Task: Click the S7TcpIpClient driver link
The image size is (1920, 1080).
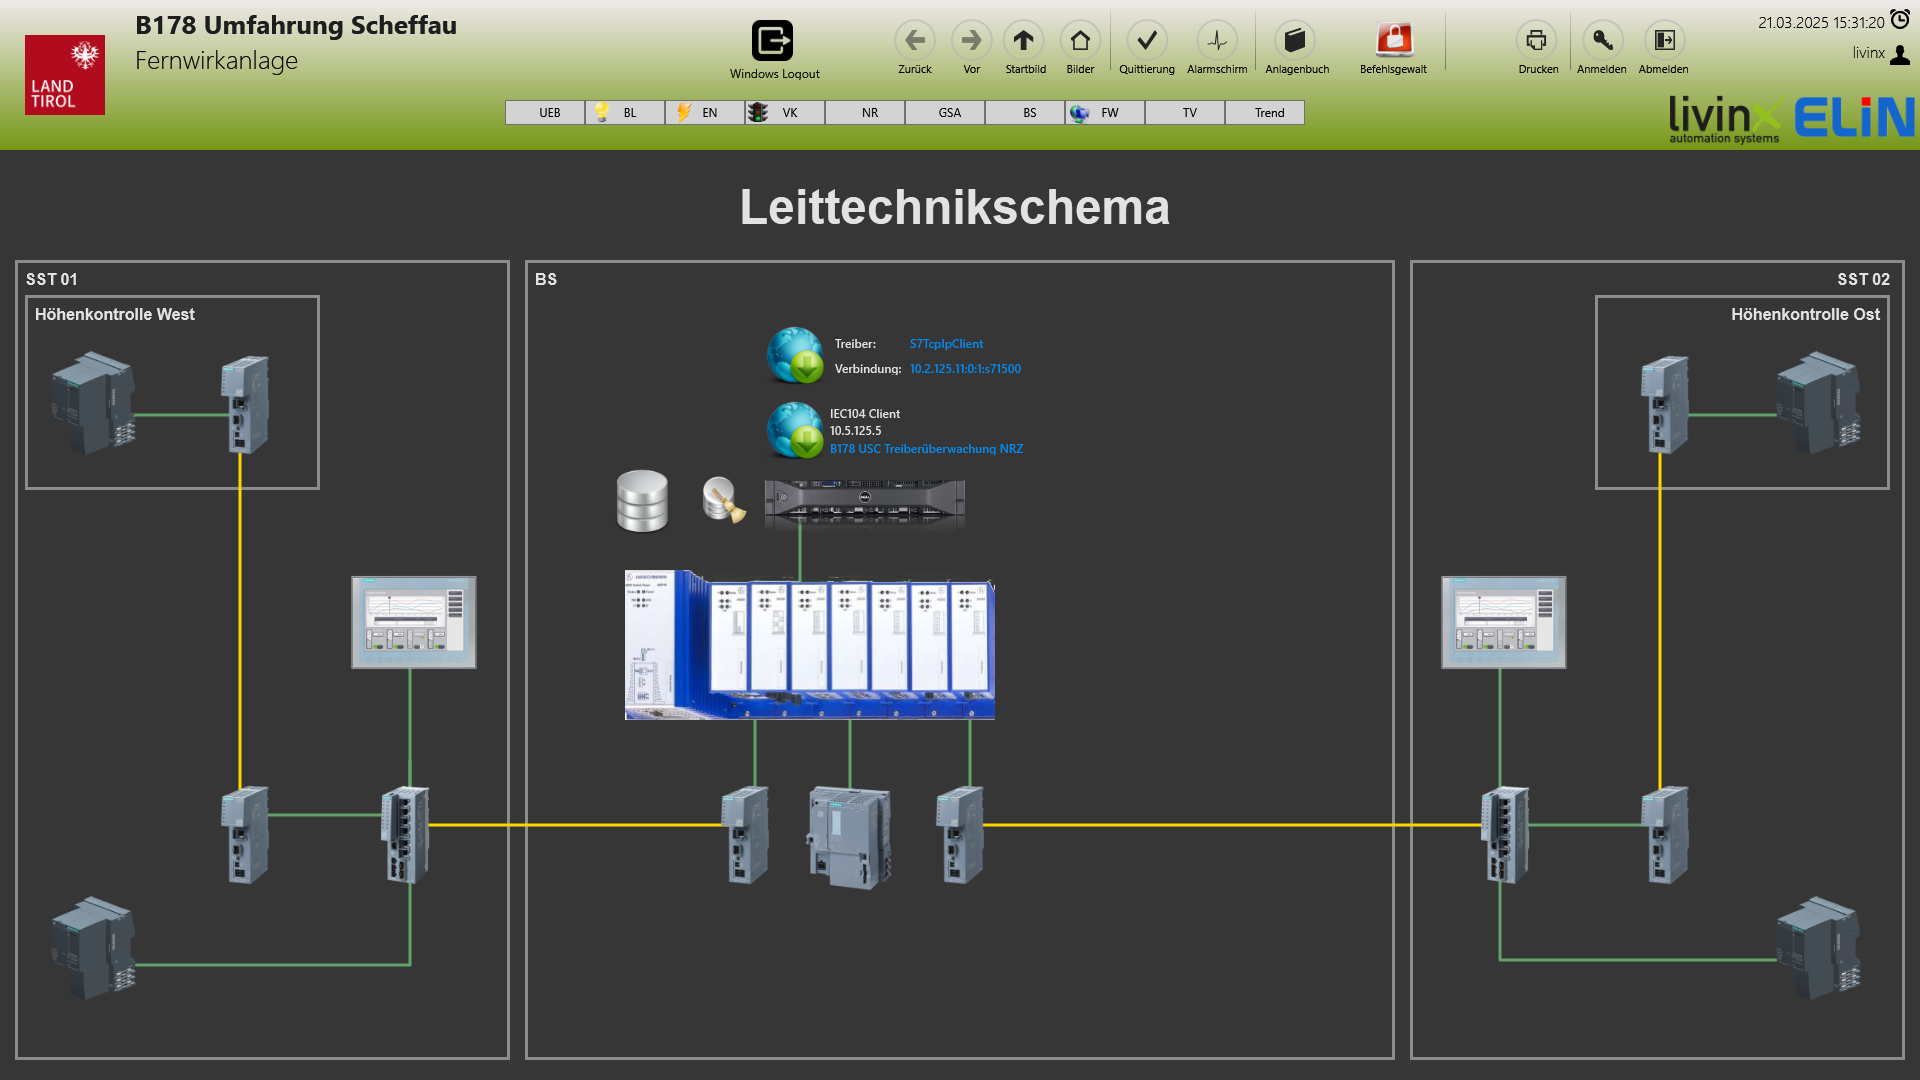Action: 946,344
